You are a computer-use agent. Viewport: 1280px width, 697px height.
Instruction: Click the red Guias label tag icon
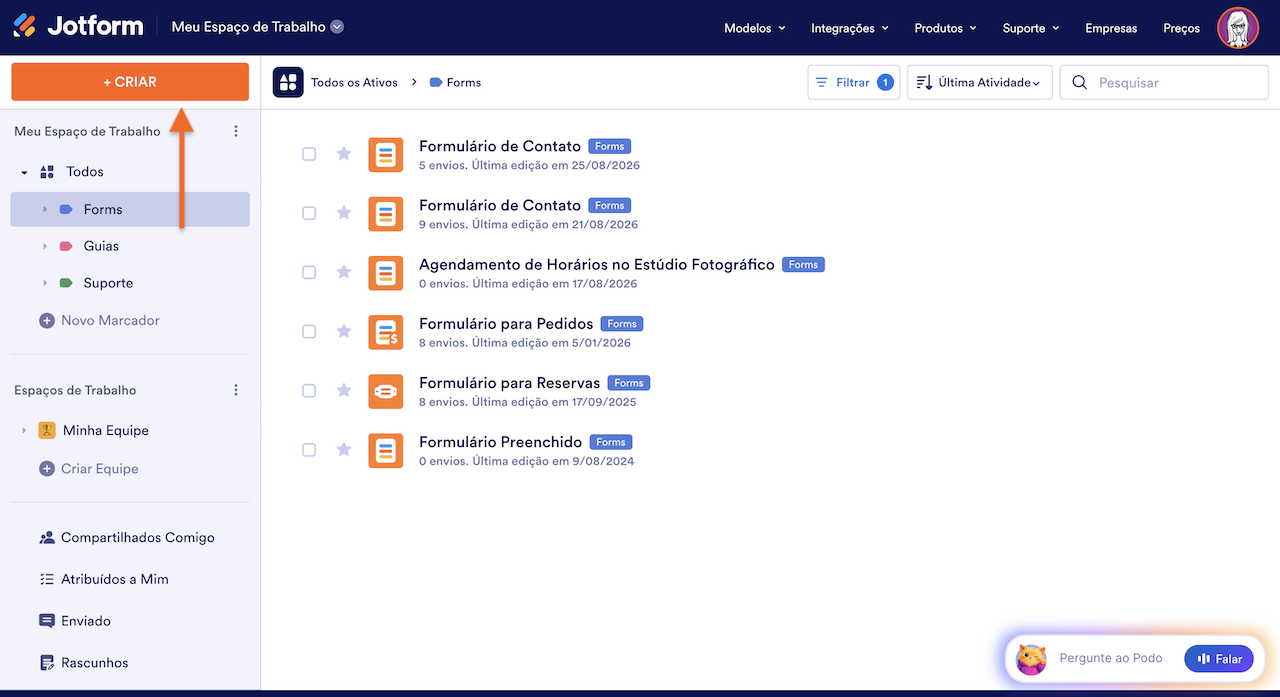coord(66,246)
